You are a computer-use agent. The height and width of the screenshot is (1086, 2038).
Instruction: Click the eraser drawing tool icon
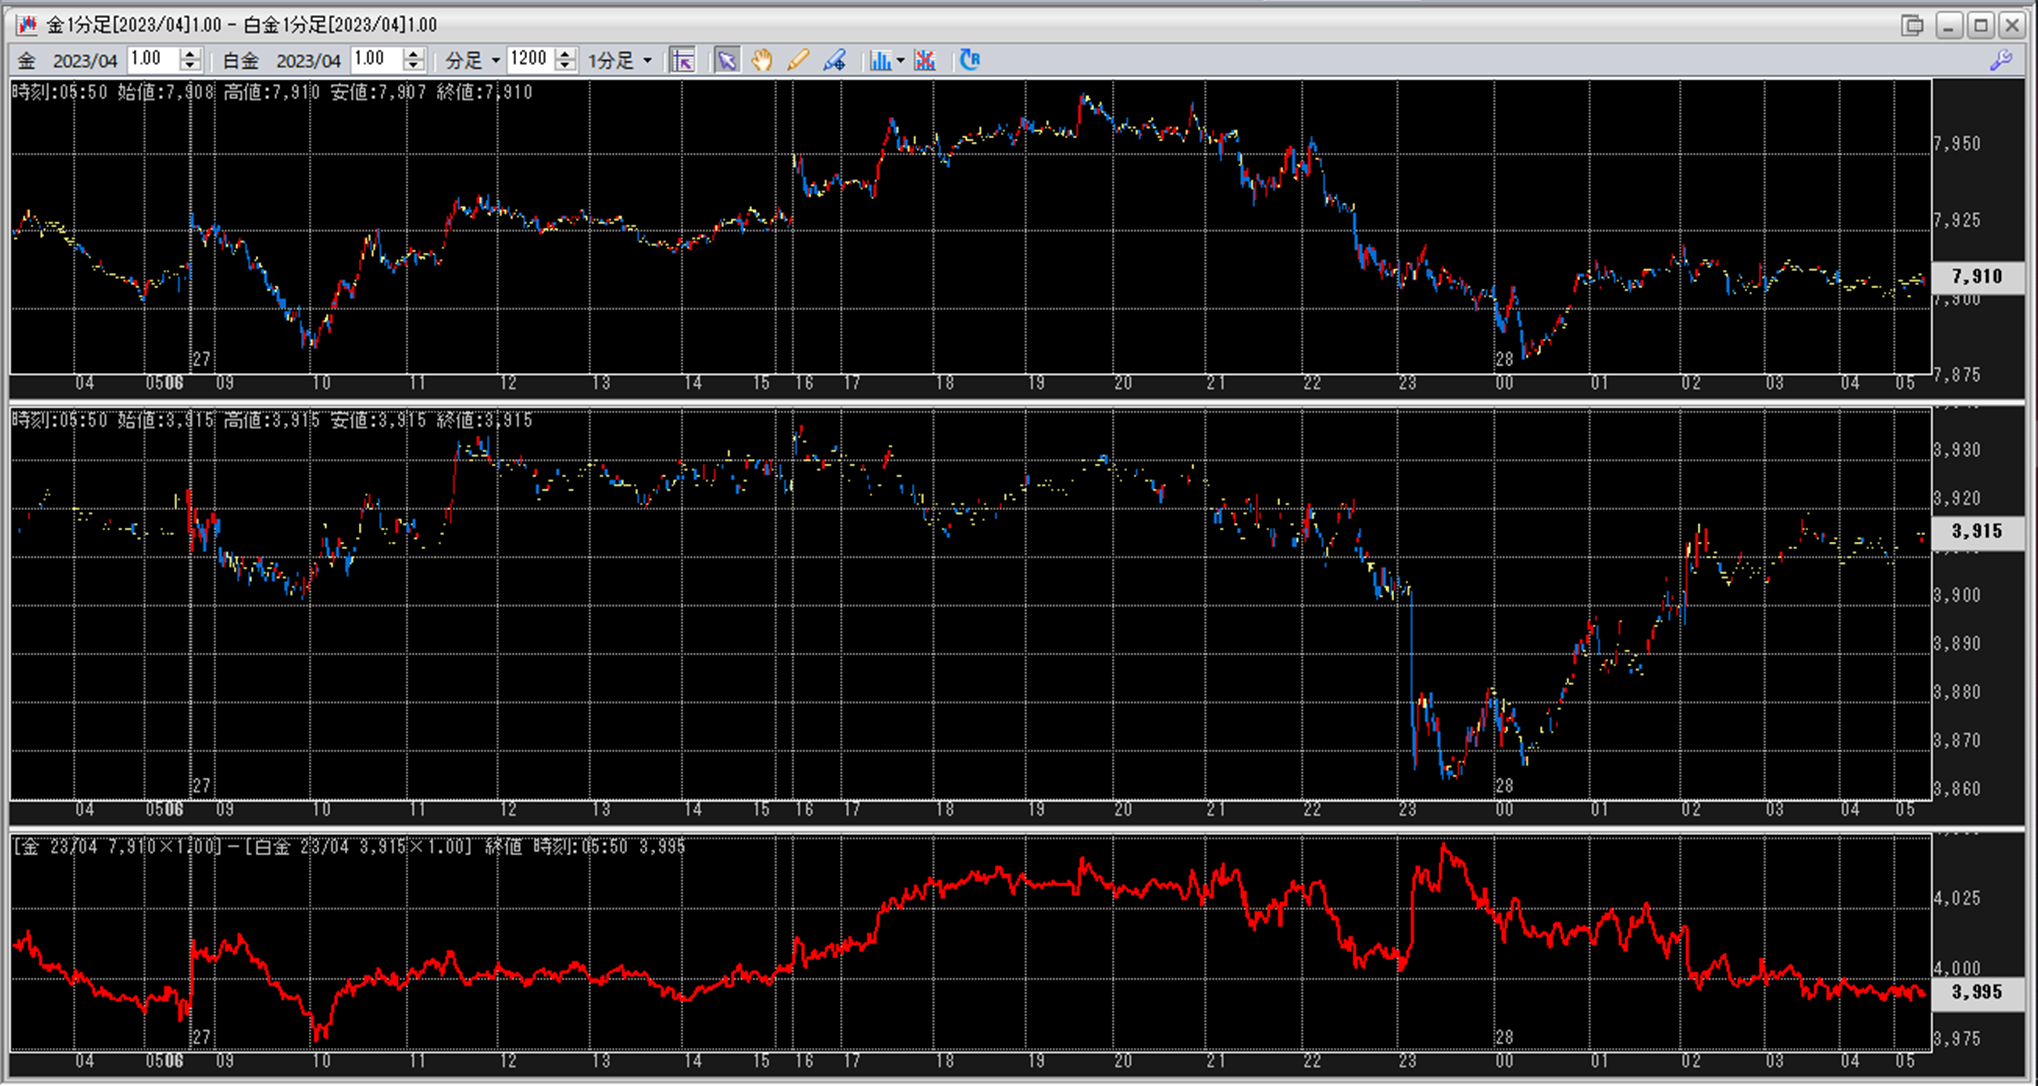[x=834, y=60]
